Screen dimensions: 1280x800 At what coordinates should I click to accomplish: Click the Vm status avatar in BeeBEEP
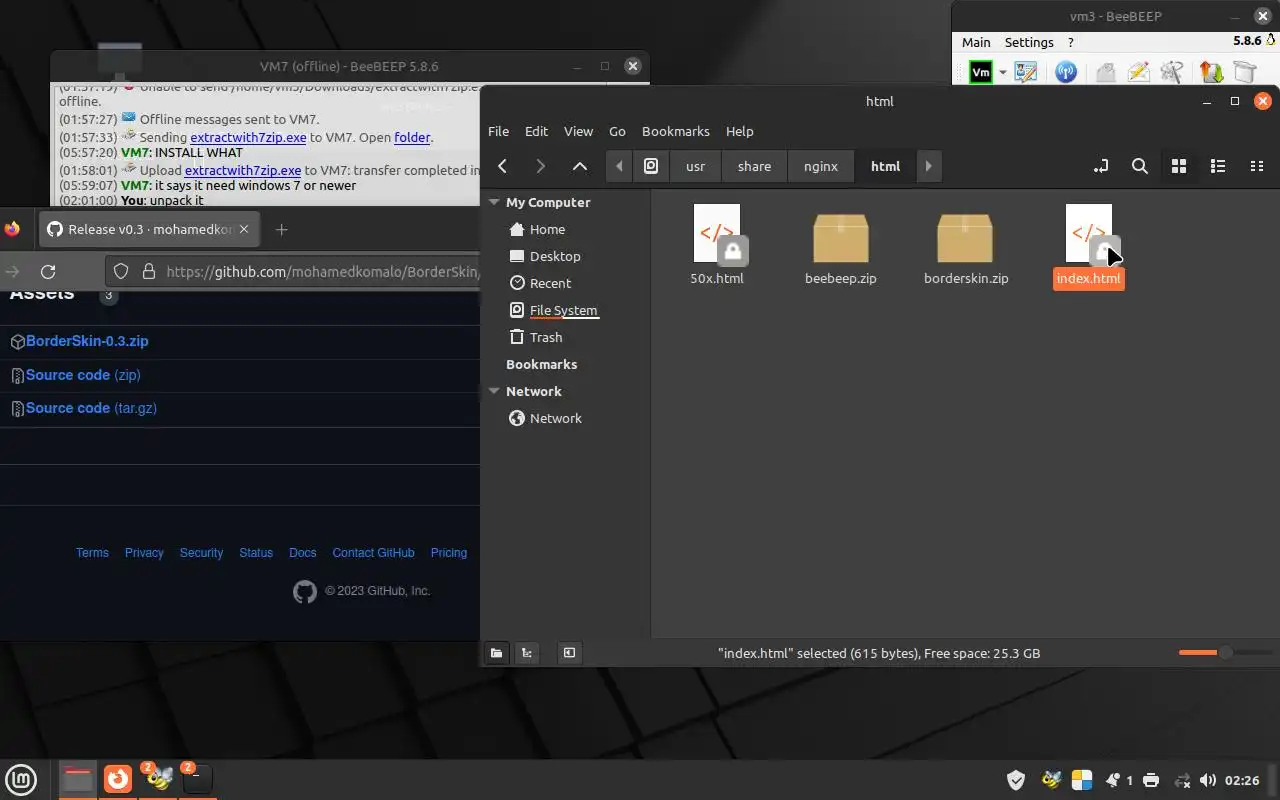[x=981, y=72]
